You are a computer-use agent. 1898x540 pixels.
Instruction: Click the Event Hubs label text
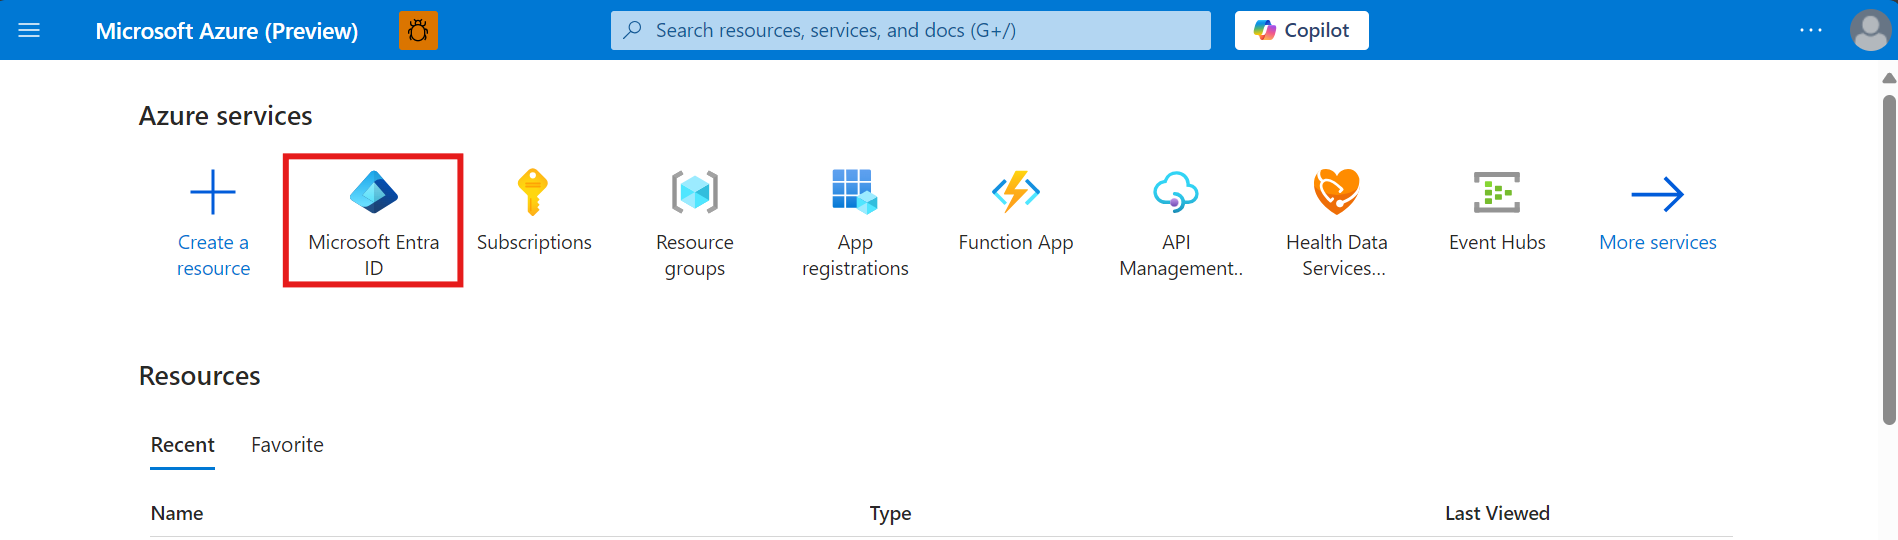click(1497, 242)
